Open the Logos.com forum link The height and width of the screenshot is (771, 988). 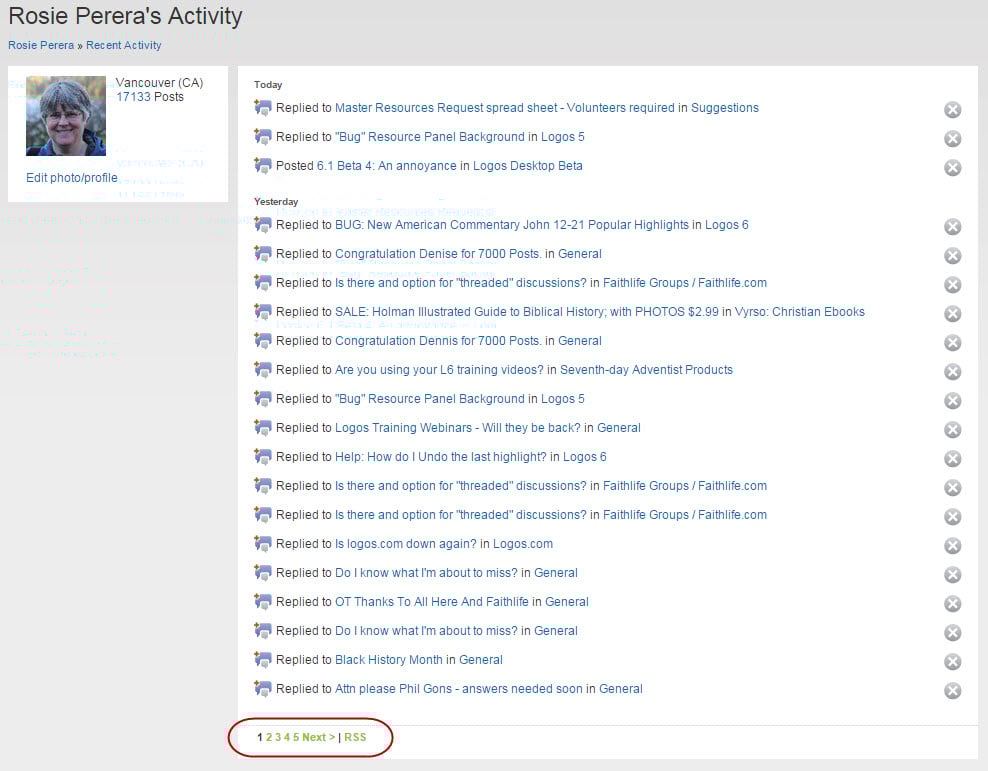(x=523, y=544)
